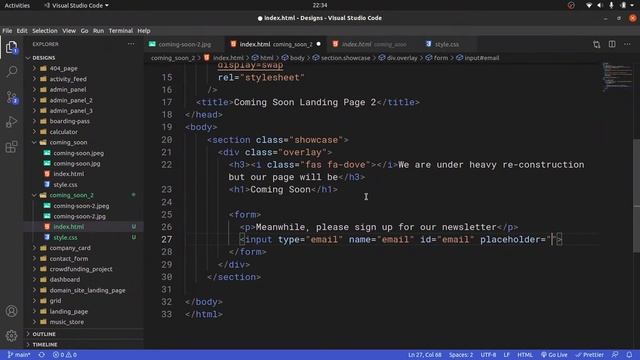The image size is (640, 360).
Task: Click the system microphone icon
Action: 611,5
